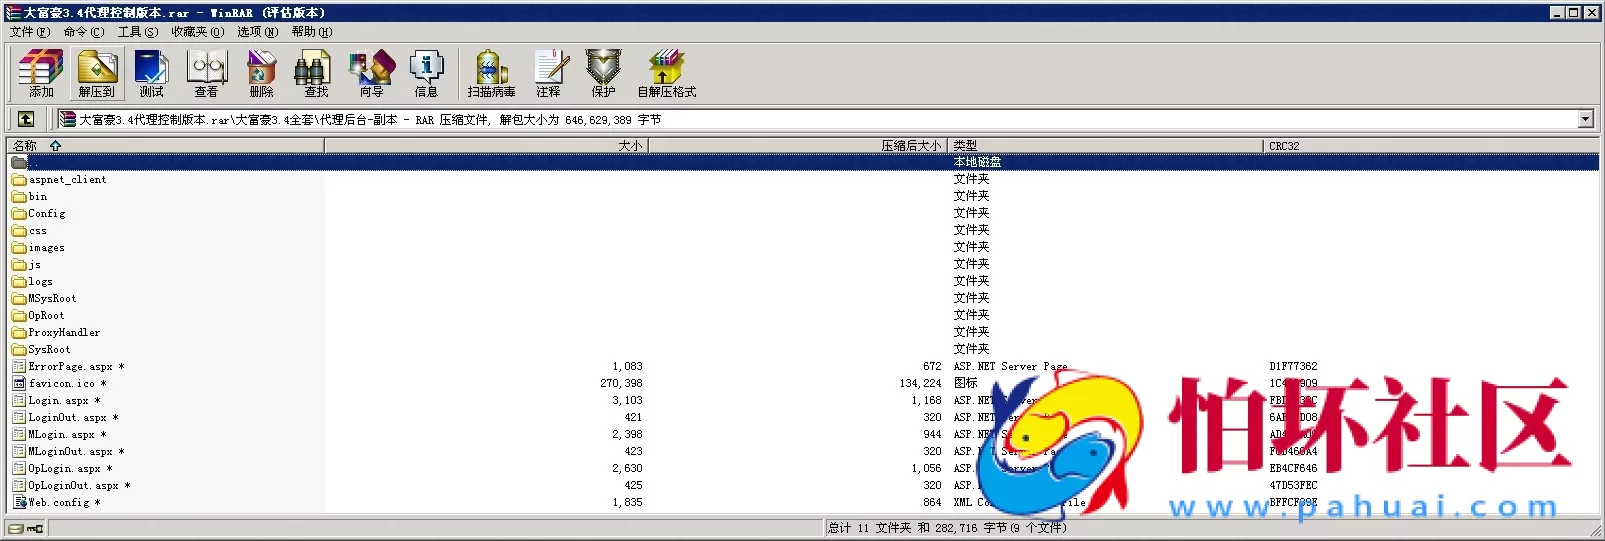Open the 向导 (Wizard) toolbar icon
This screenshot has width=1605, height=541.
click(x=372, y=73)
